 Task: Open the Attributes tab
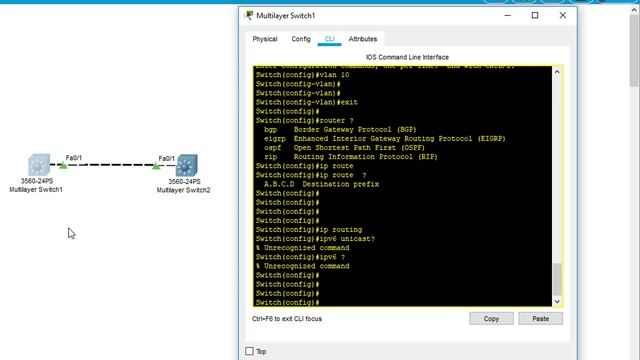(x=362, y=39)
